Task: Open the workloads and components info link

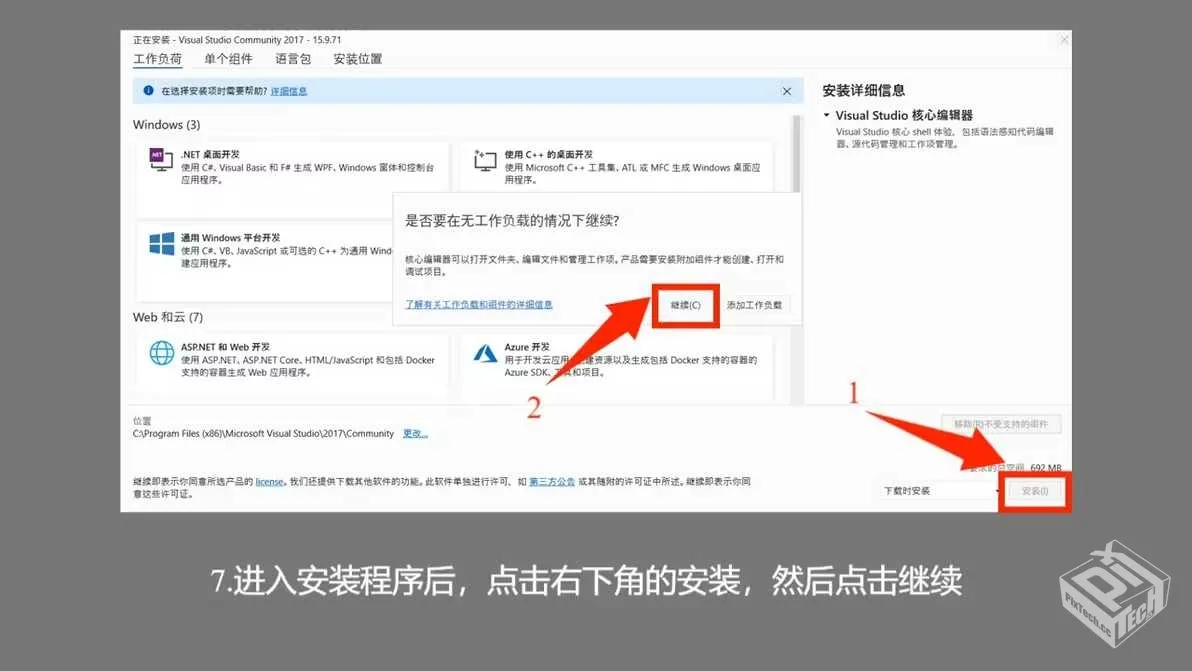Action: point(478,304)
